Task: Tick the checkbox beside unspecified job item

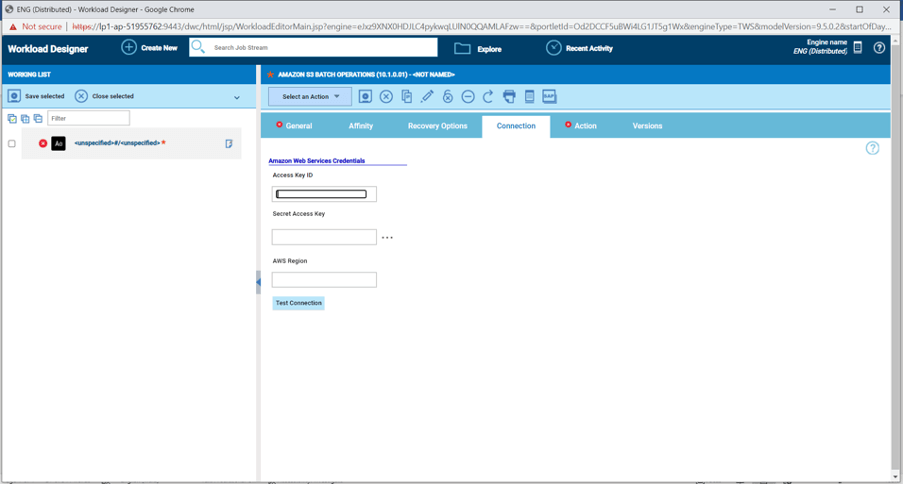Action: [x=12, y=144]
